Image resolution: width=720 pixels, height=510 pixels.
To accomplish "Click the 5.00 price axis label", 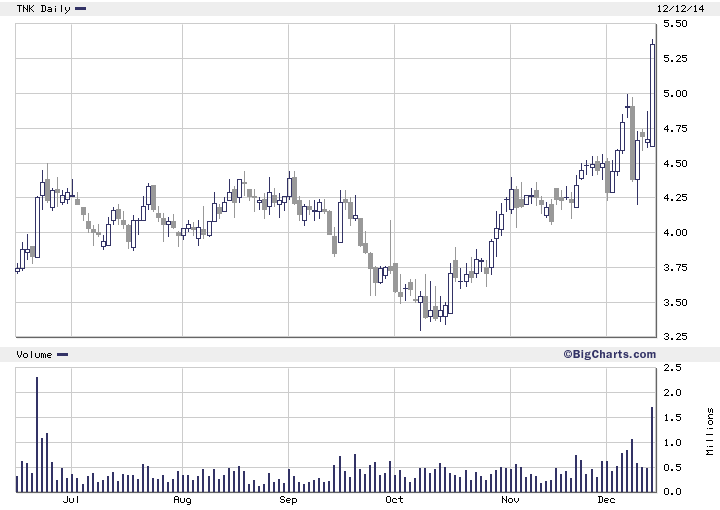I will 675,94.
